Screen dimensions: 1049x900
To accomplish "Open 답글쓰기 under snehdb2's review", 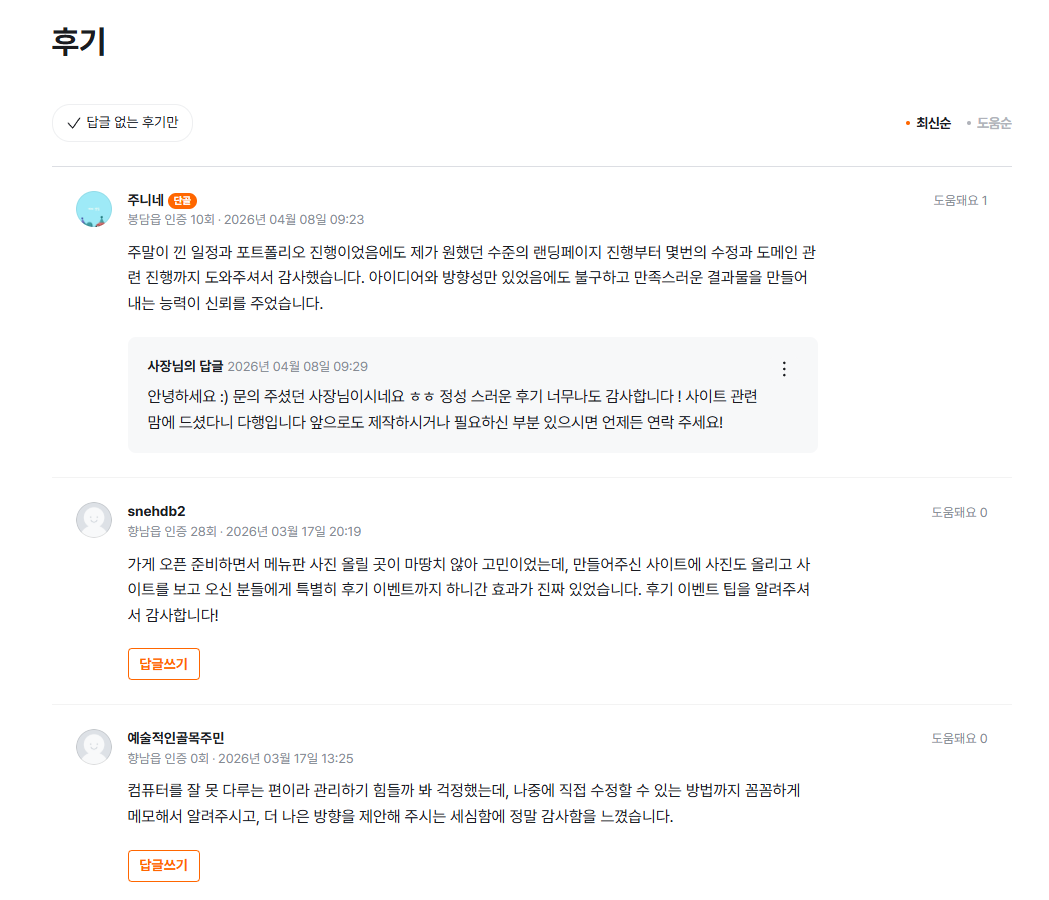I will [163, 663].
